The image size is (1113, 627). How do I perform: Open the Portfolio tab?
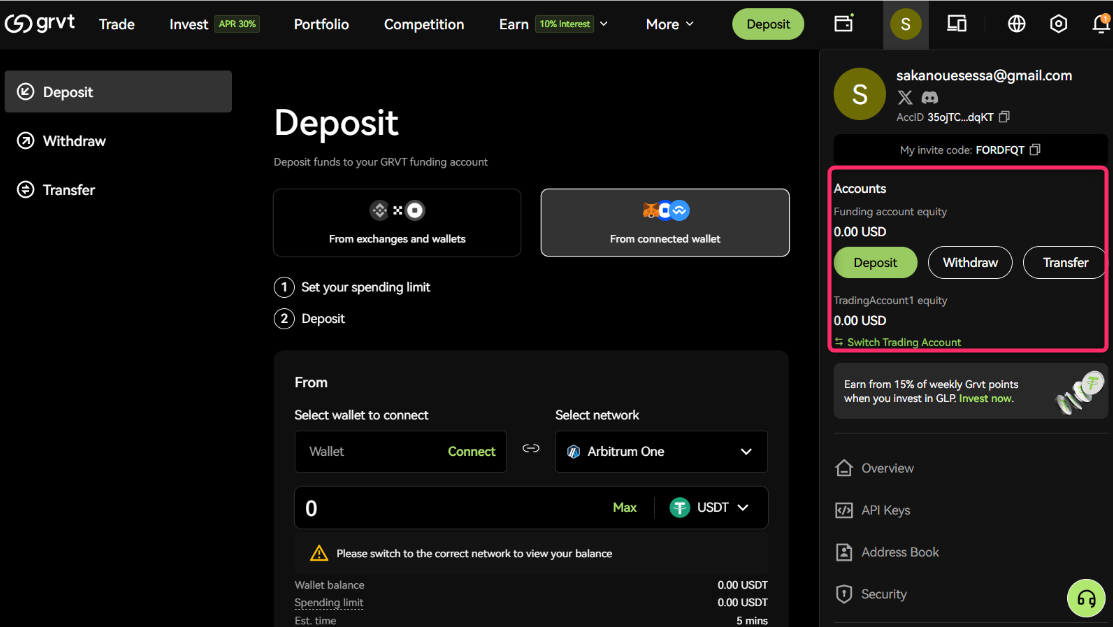pos(321,24)
